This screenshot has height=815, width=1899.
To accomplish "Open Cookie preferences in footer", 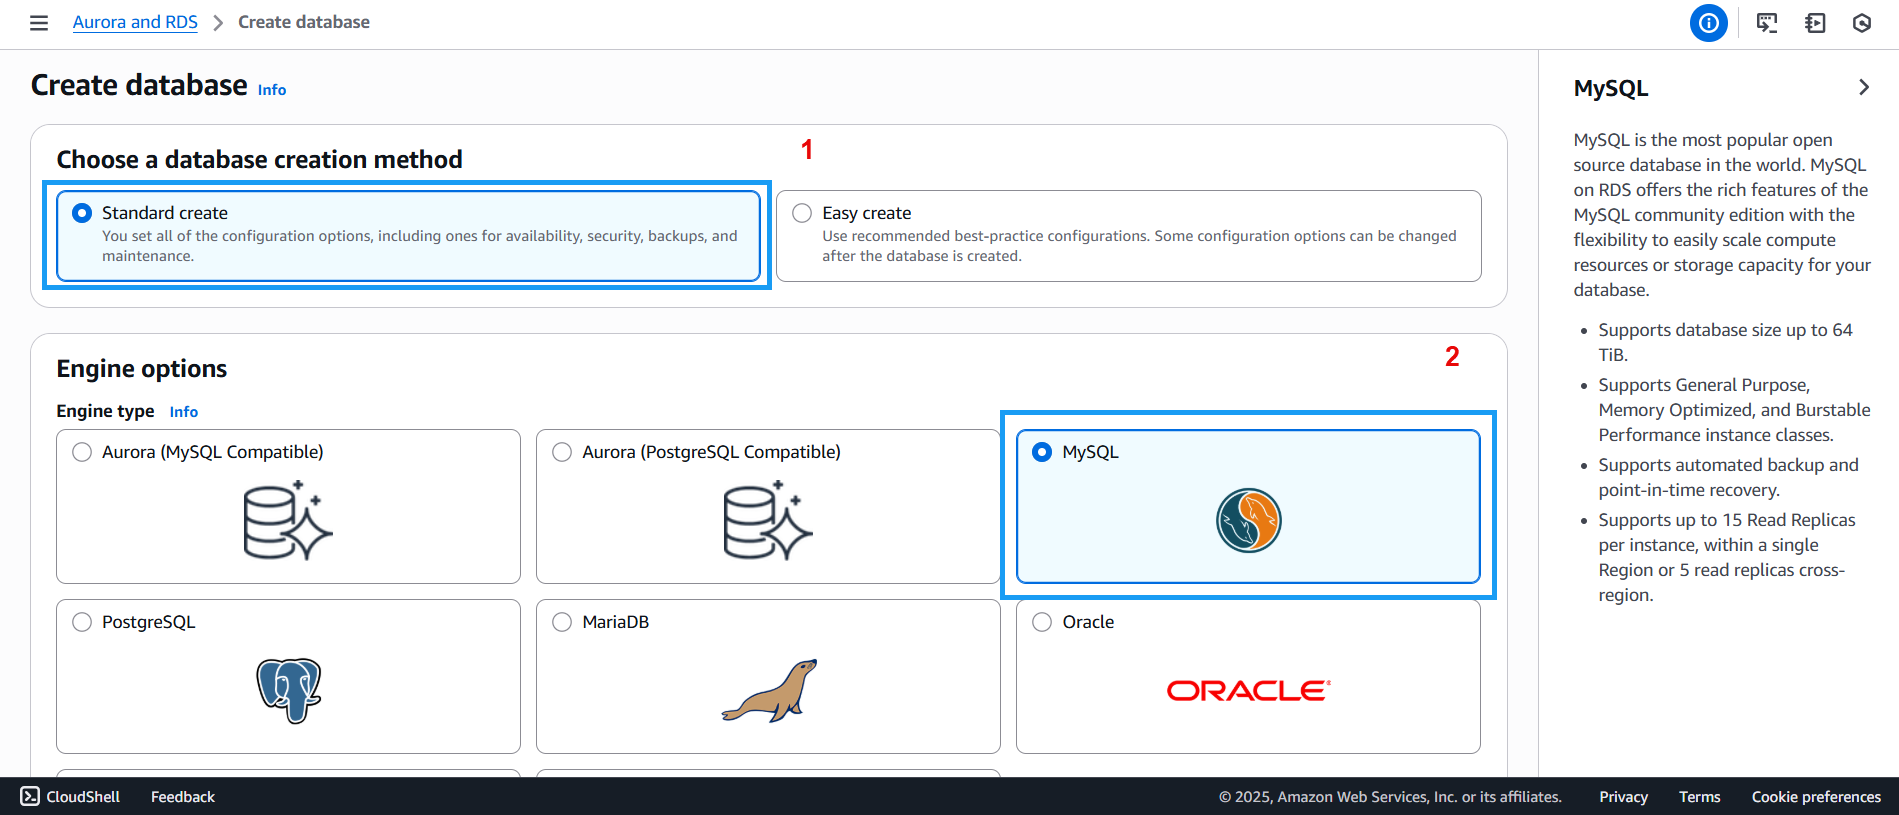I will [x=1816, y=797].
